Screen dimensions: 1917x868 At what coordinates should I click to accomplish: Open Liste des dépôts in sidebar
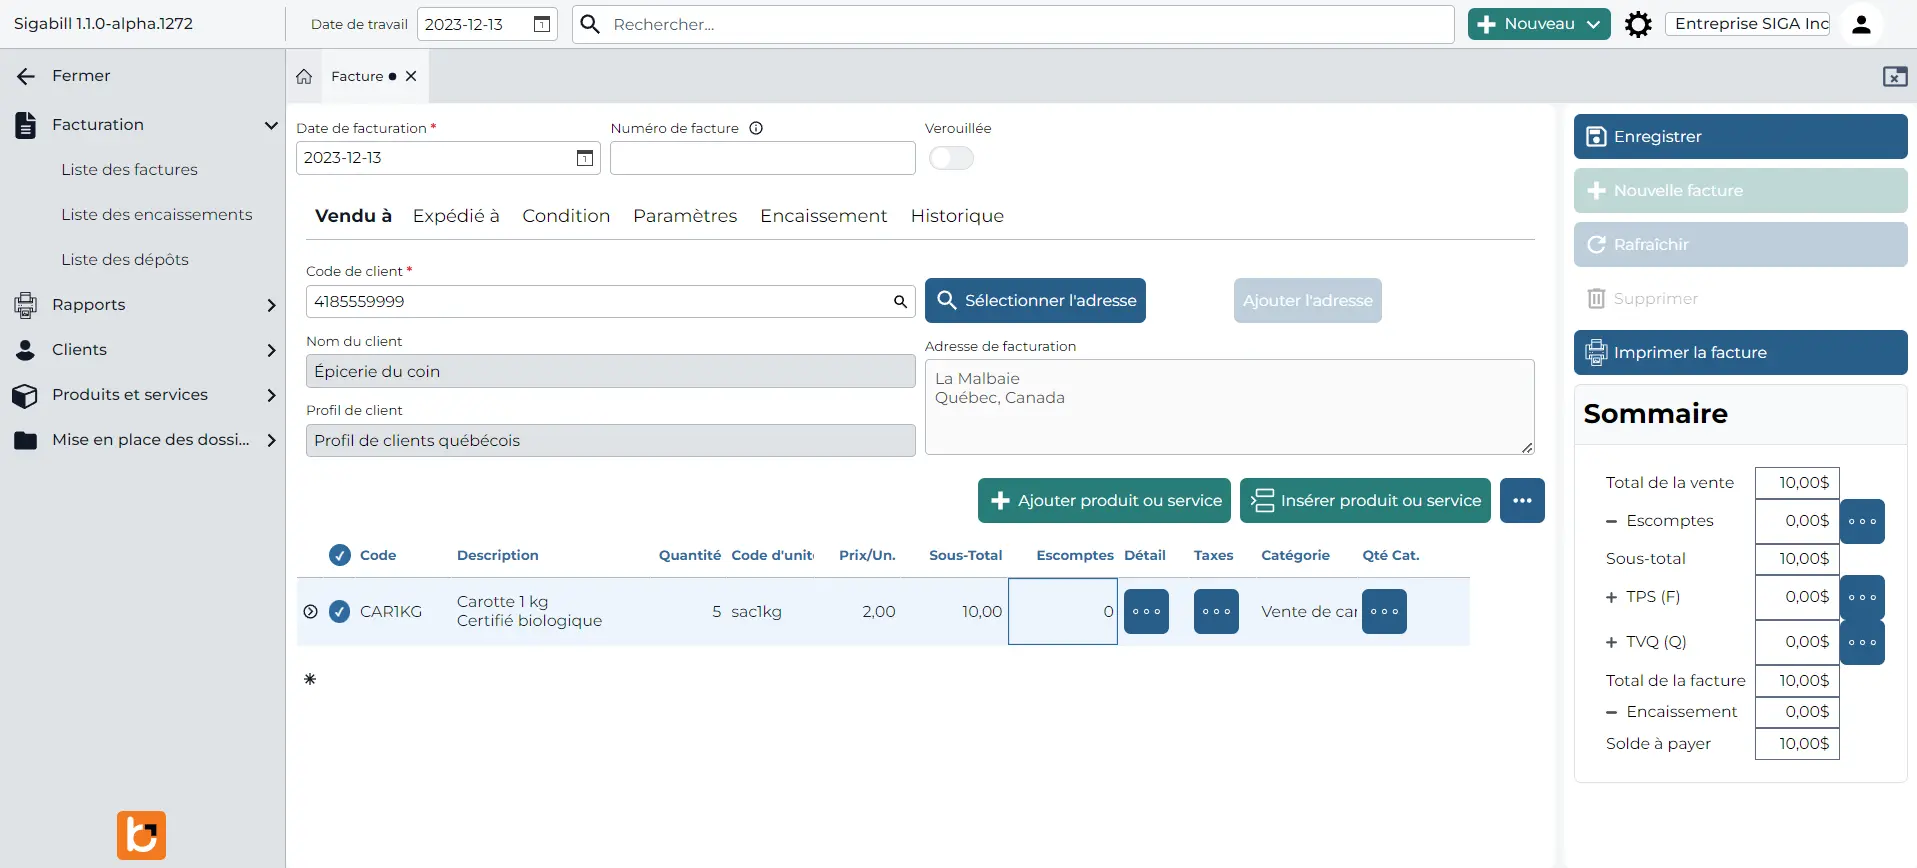pyautogui.click(x=125, y=260)
